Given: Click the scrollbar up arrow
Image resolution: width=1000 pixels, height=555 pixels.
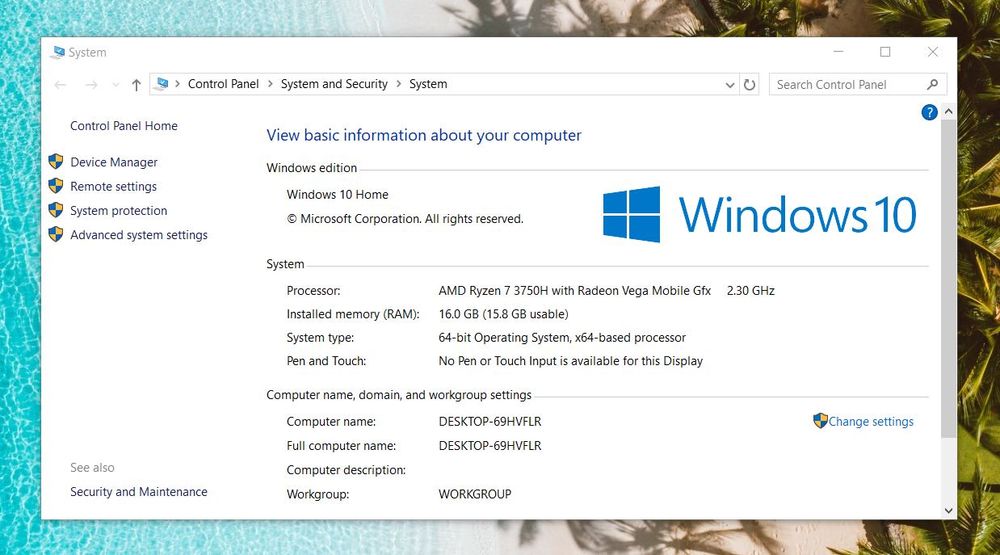Looking at the screenshot, I should [x=948, y=112].
